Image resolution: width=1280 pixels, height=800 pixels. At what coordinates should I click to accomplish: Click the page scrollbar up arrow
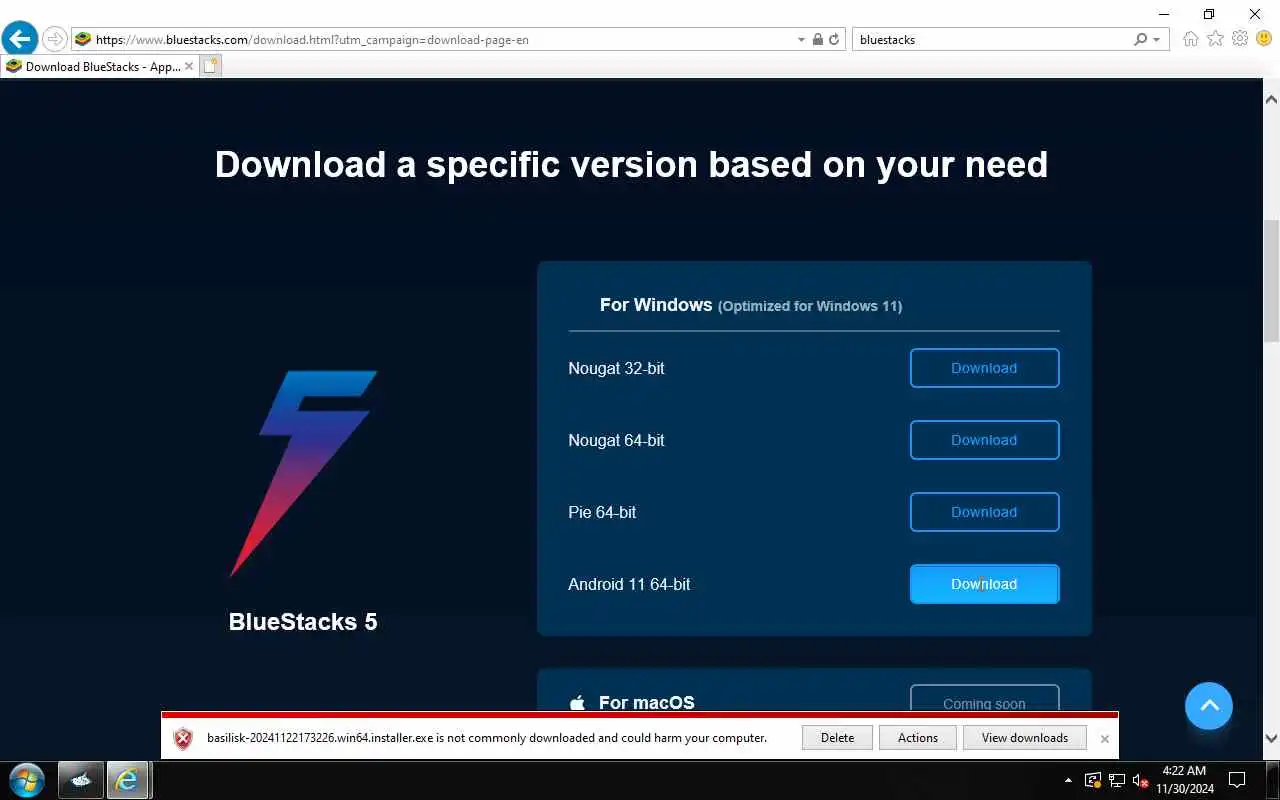coord(1271,99)
